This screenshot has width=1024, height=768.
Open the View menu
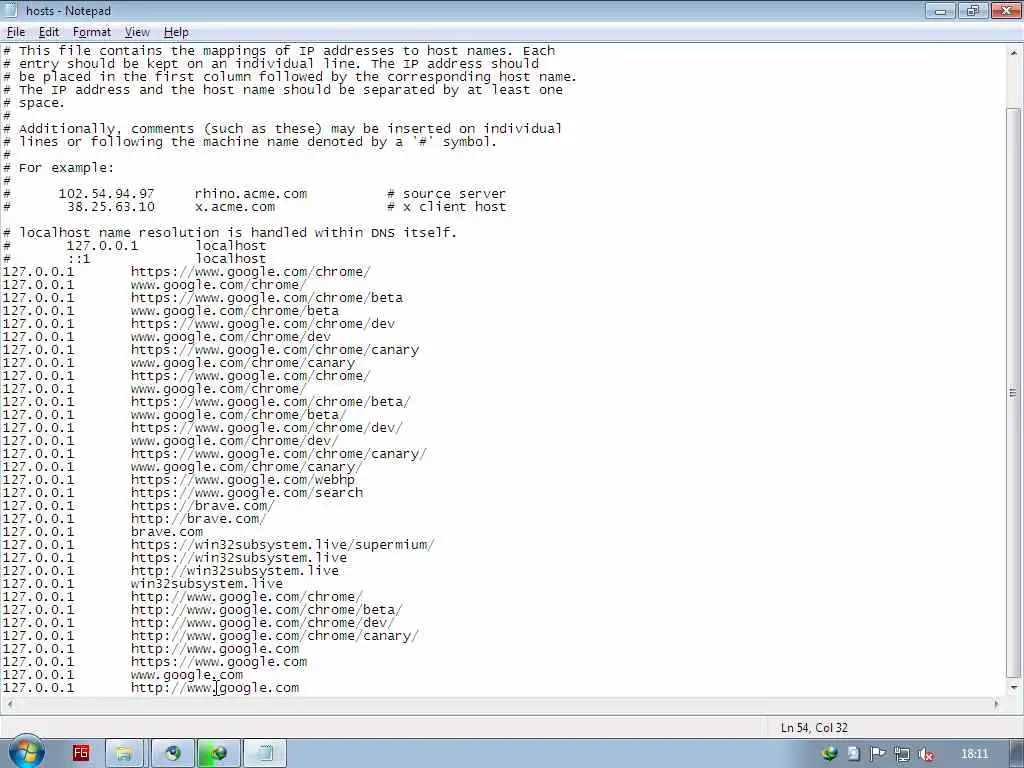tap(137, 32)
